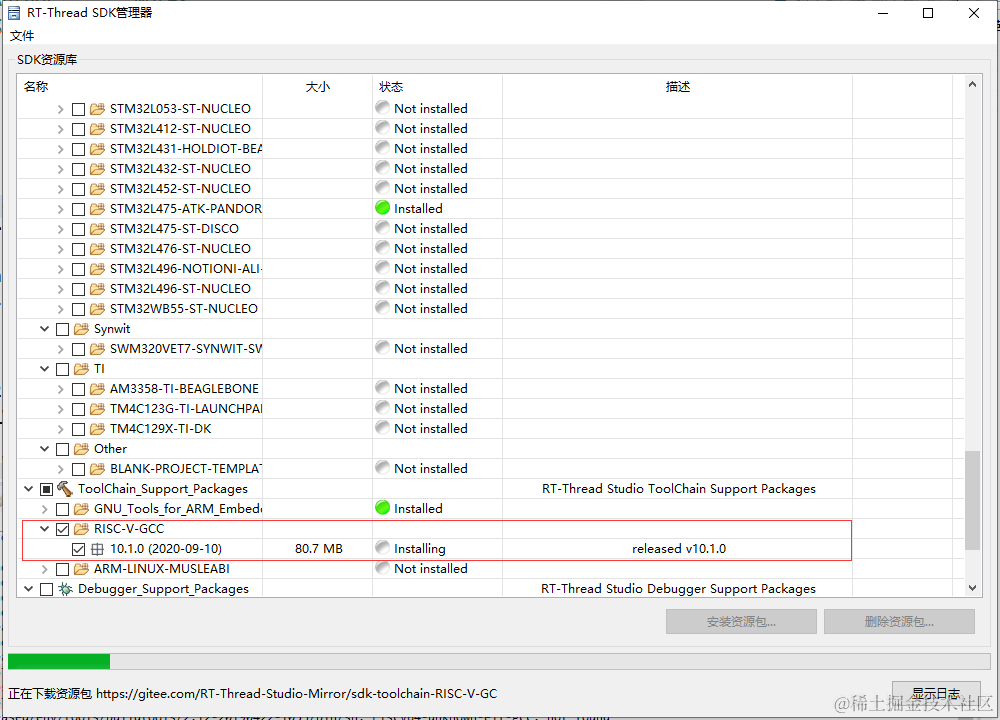Screen dimensions: 1000x720
Task: Click the 安装资源包 button
Action: pos(741,622)
